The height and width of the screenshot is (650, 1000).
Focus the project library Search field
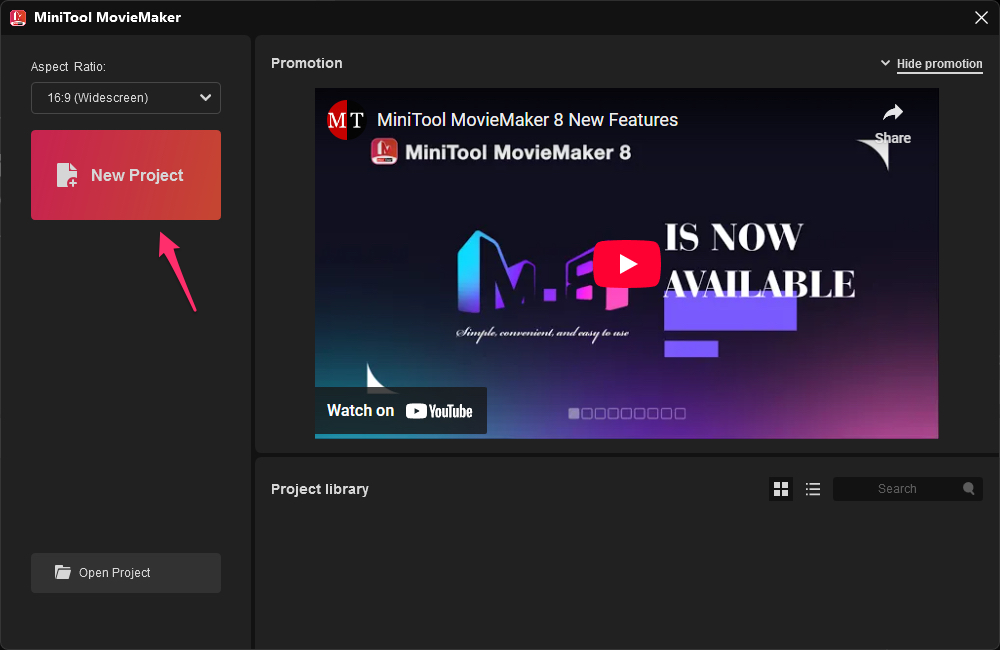(897, 489)
